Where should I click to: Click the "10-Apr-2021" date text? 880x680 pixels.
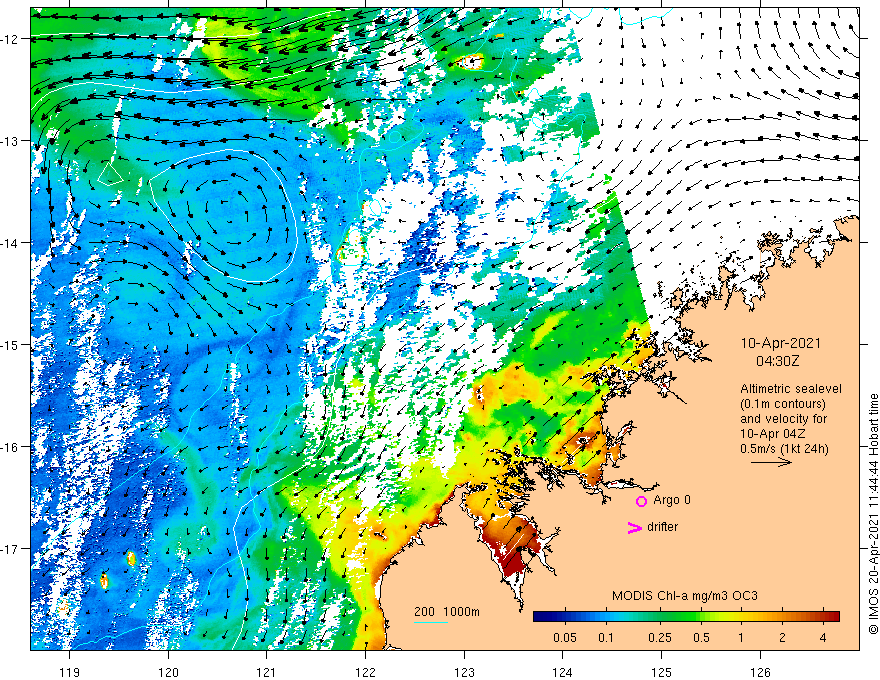pyautogui.click(x=781, y=343)
